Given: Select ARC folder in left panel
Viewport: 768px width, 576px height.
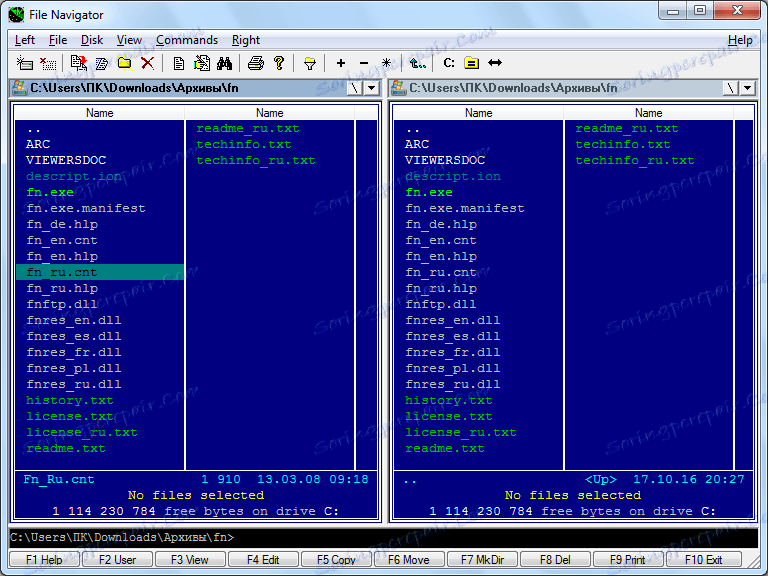Looking at the screenshot, I should pyautogui.click(x=38, y=144).
